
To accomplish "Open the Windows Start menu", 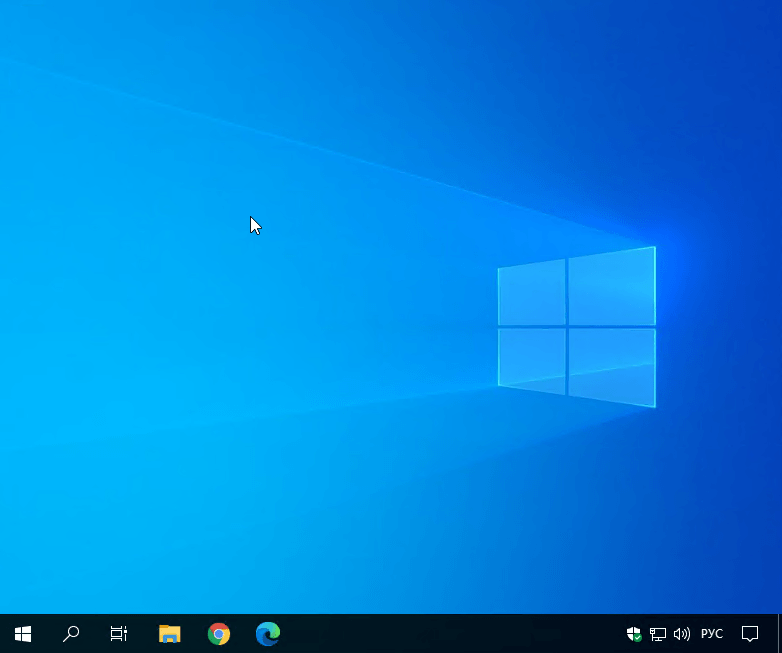I will coord(23,634).
